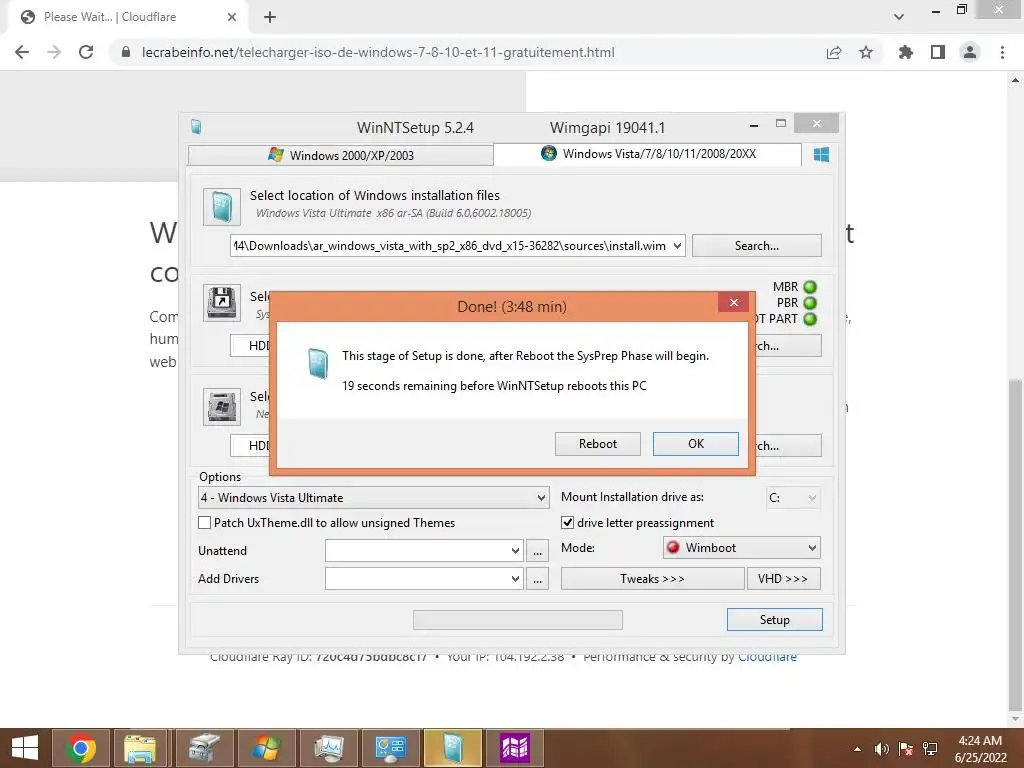
Task: Open the Tweaks >>> panel
Action: click(652, 579)
